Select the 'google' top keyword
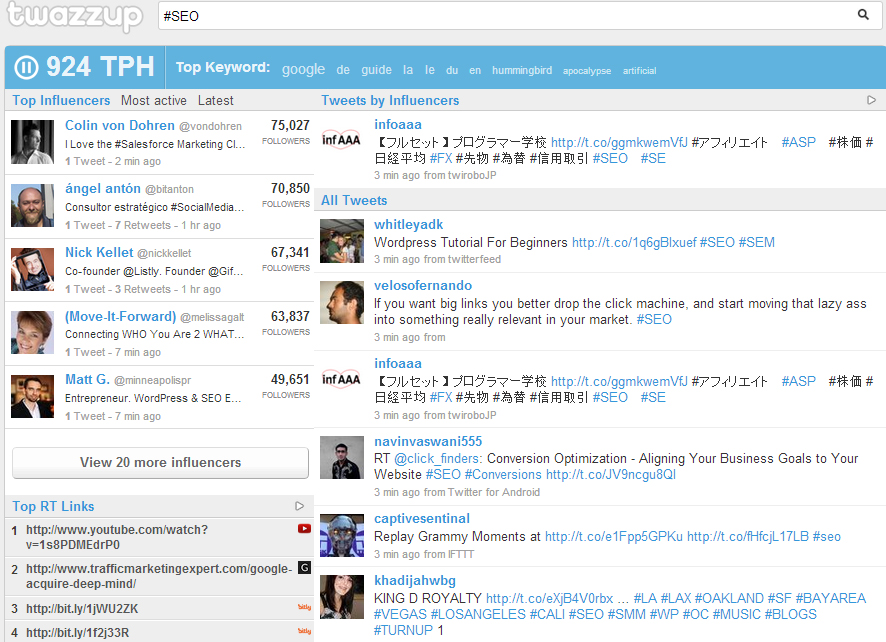This screenshot has width=886, height=642. point(303,70)
